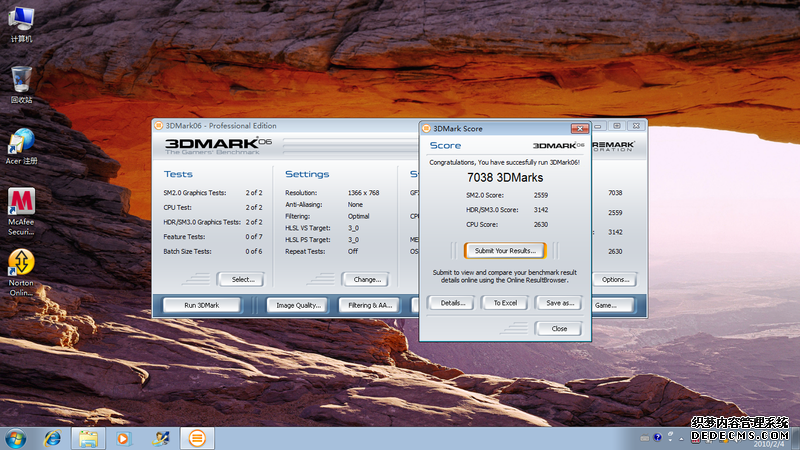
Task: Click the Run 3DMark button
Action: pos(202,305)
